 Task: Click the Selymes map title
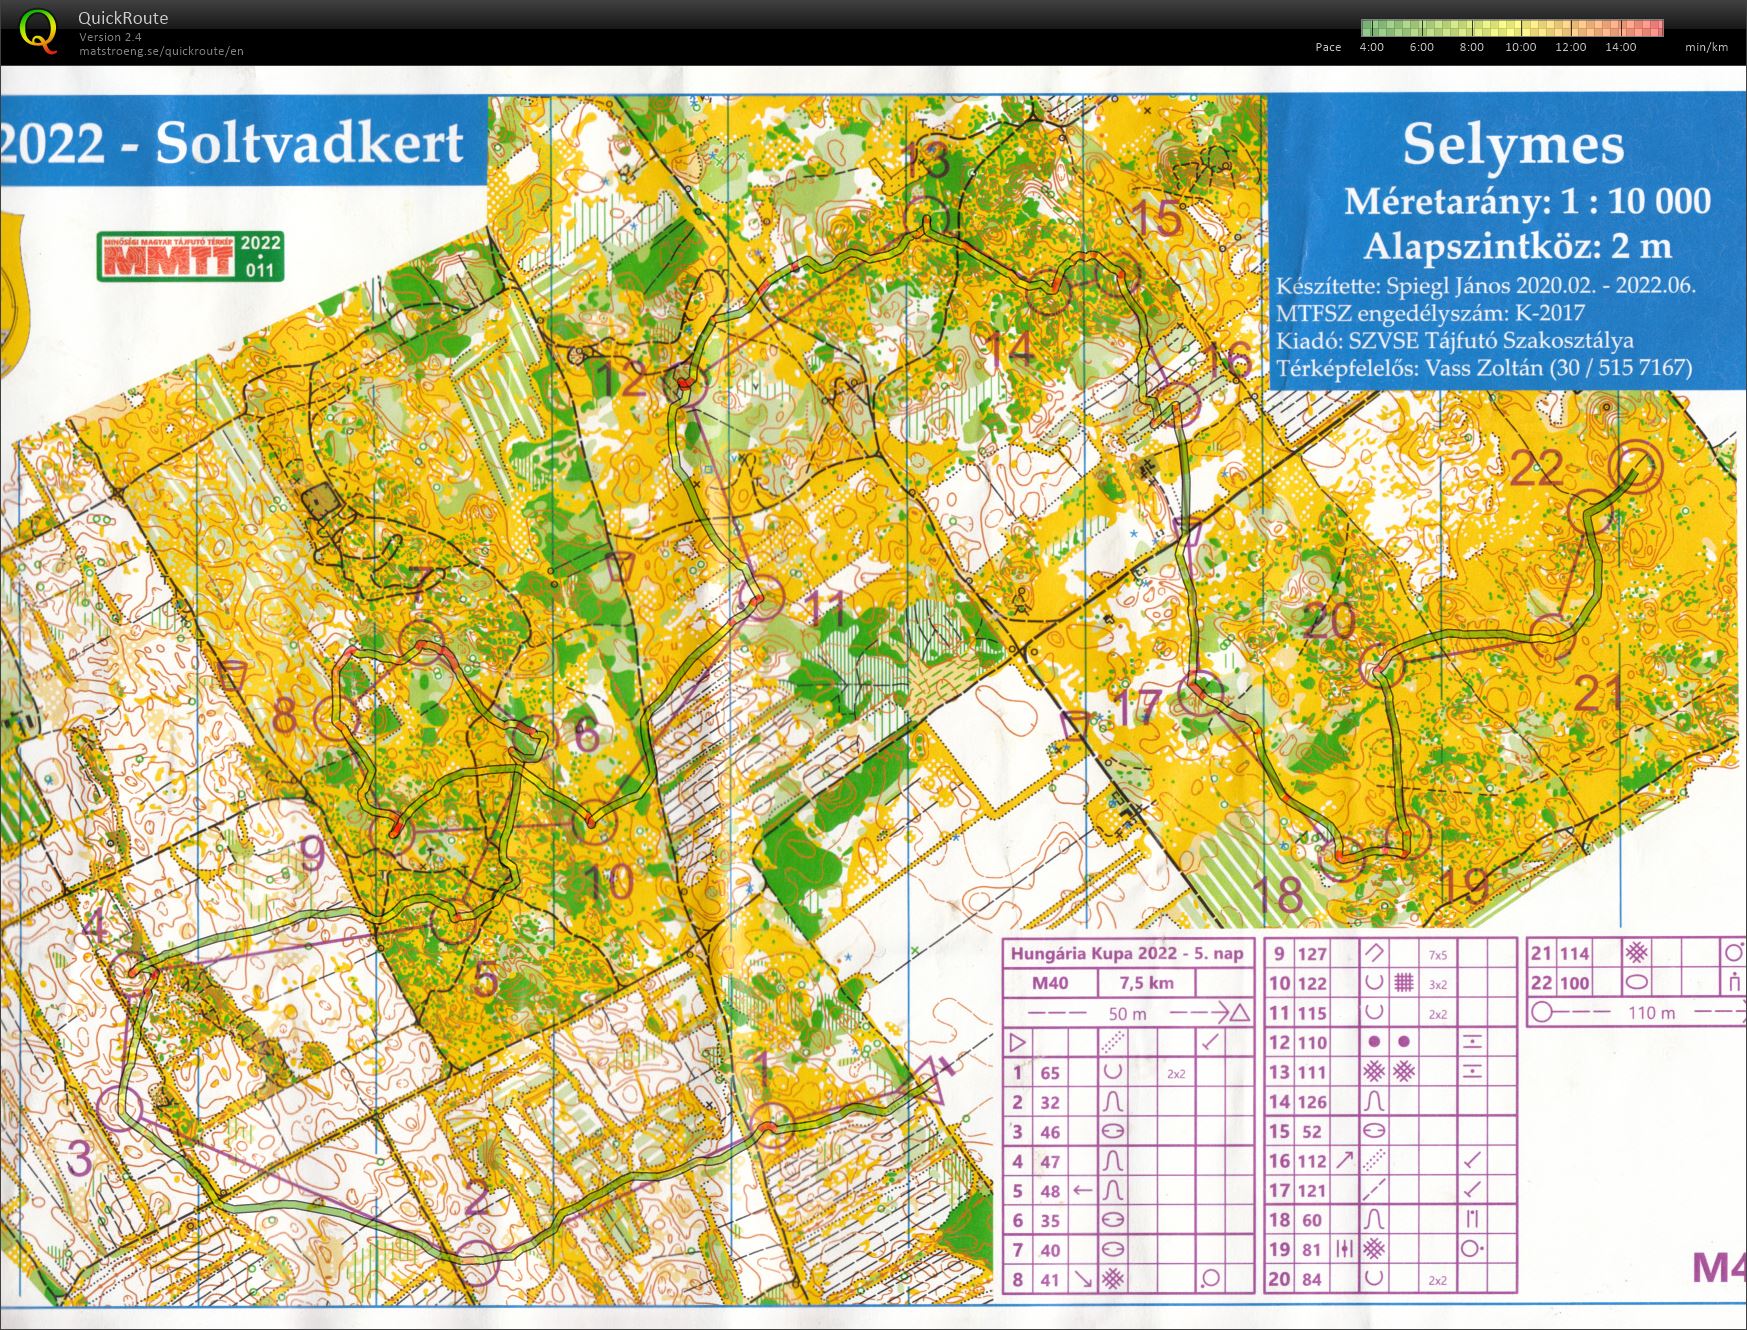(1512, 145)
